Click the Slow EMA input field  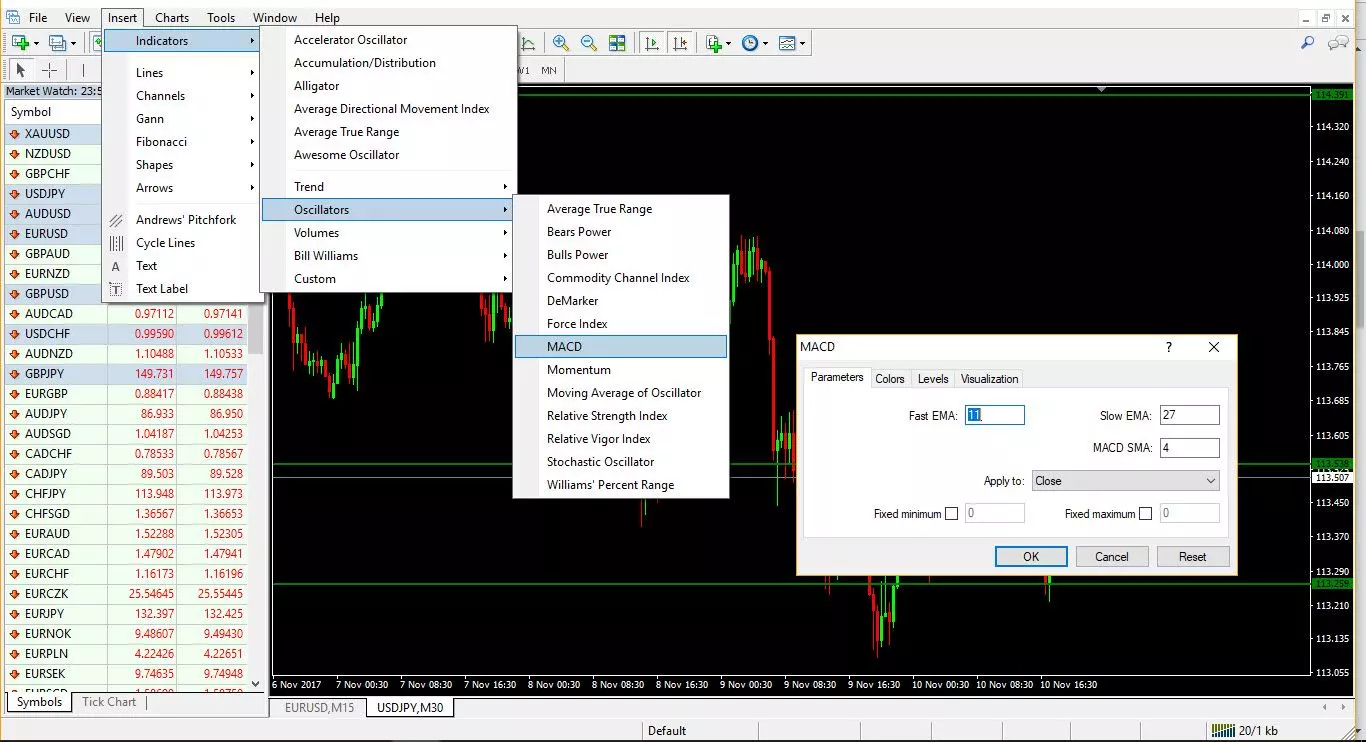click(1189, 415)
